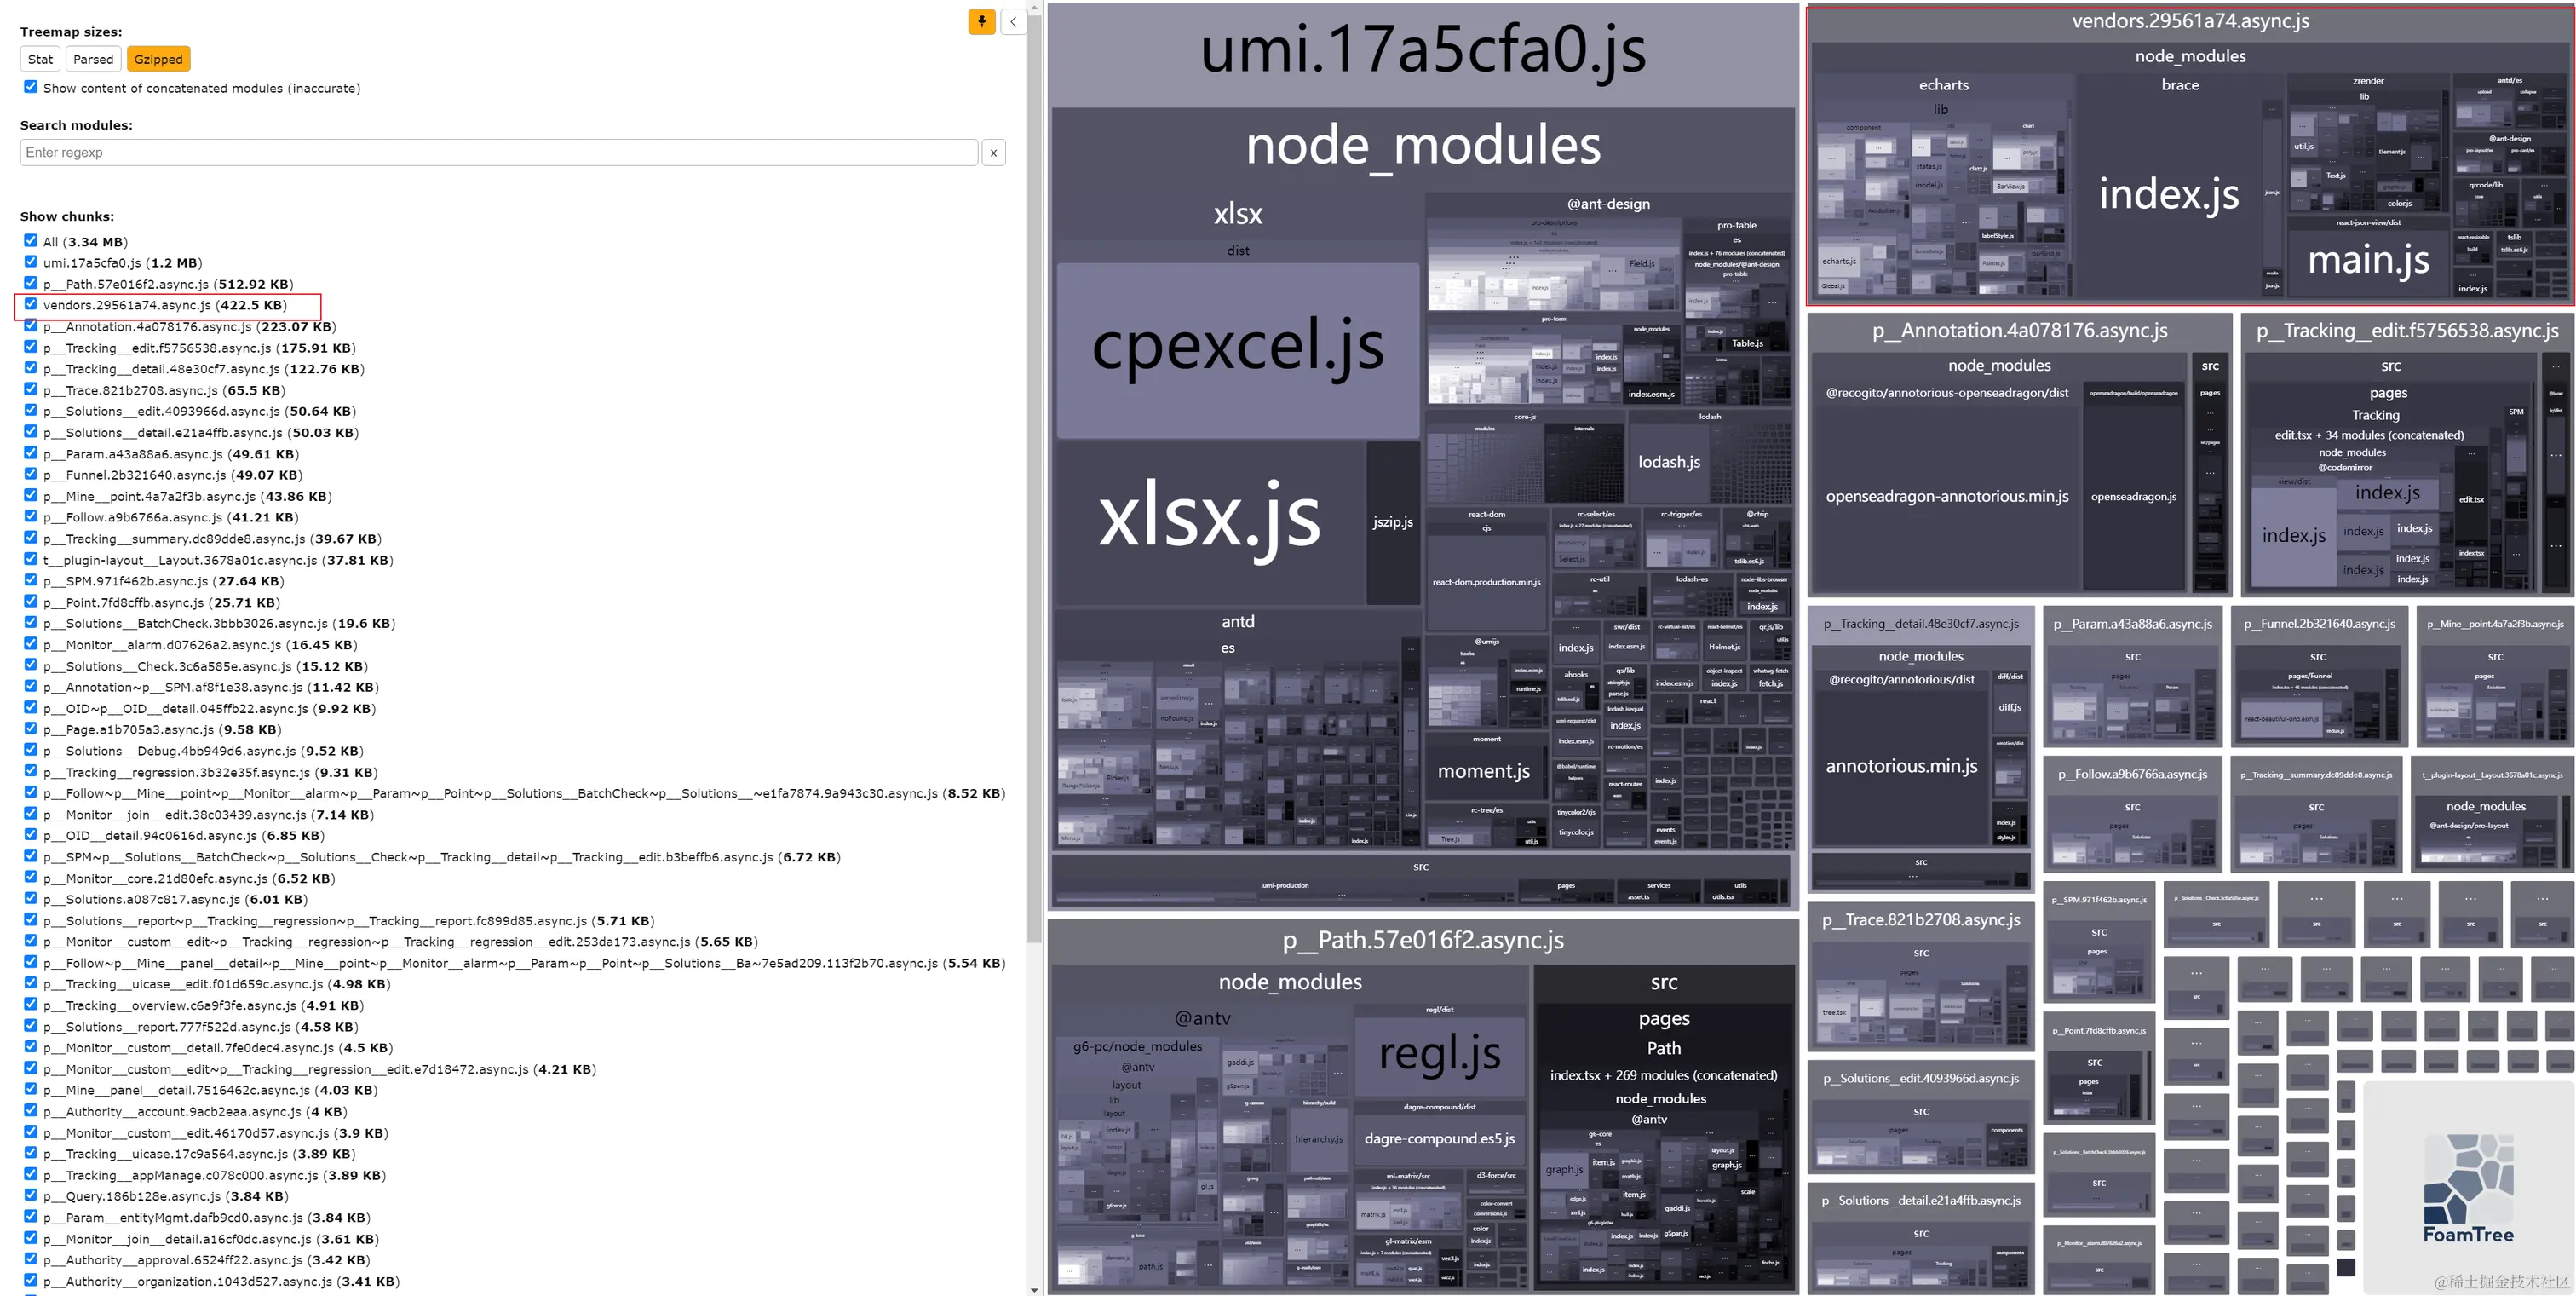This screenshot has width=2576, height=1296.
Task: Collapse sidebar with the left chevron button
Action: point(1013,21)
